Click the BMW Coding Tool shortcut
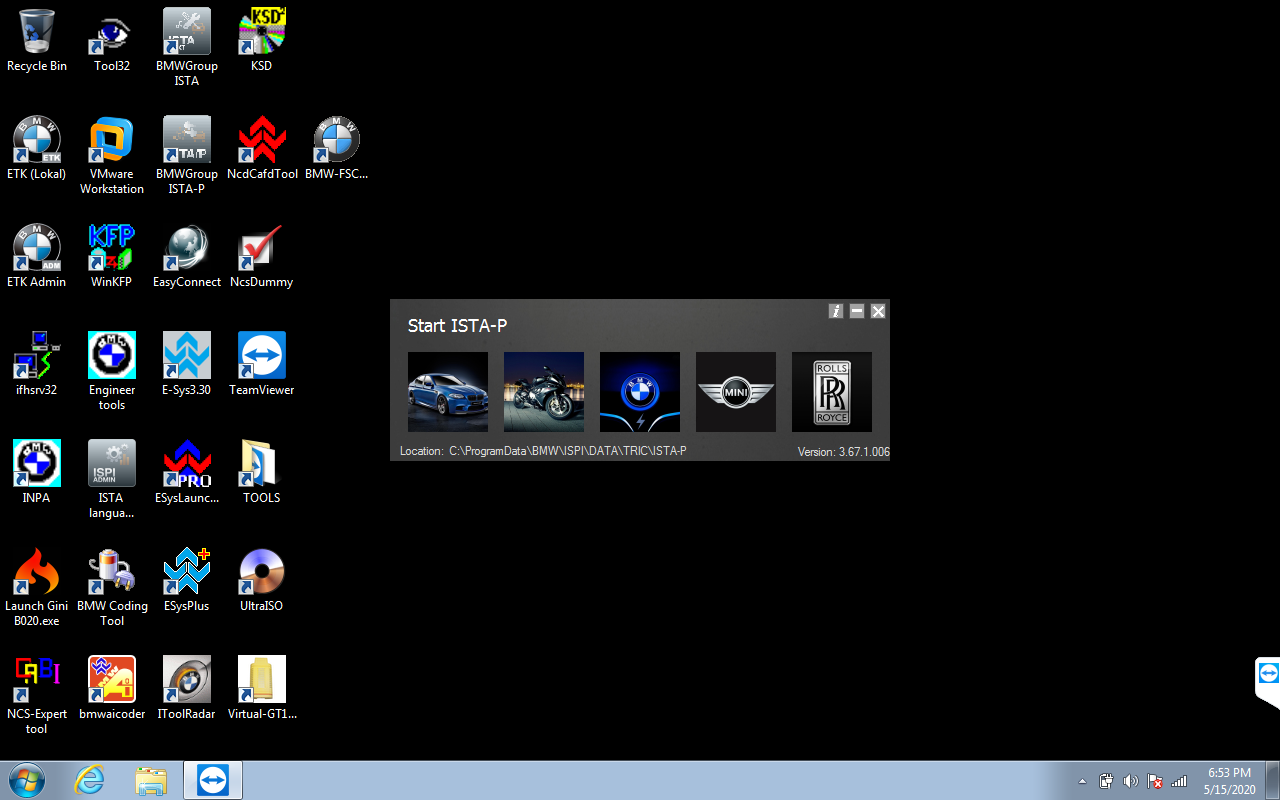The width and height of the screenshot is (1280, 800). [112, 587]
